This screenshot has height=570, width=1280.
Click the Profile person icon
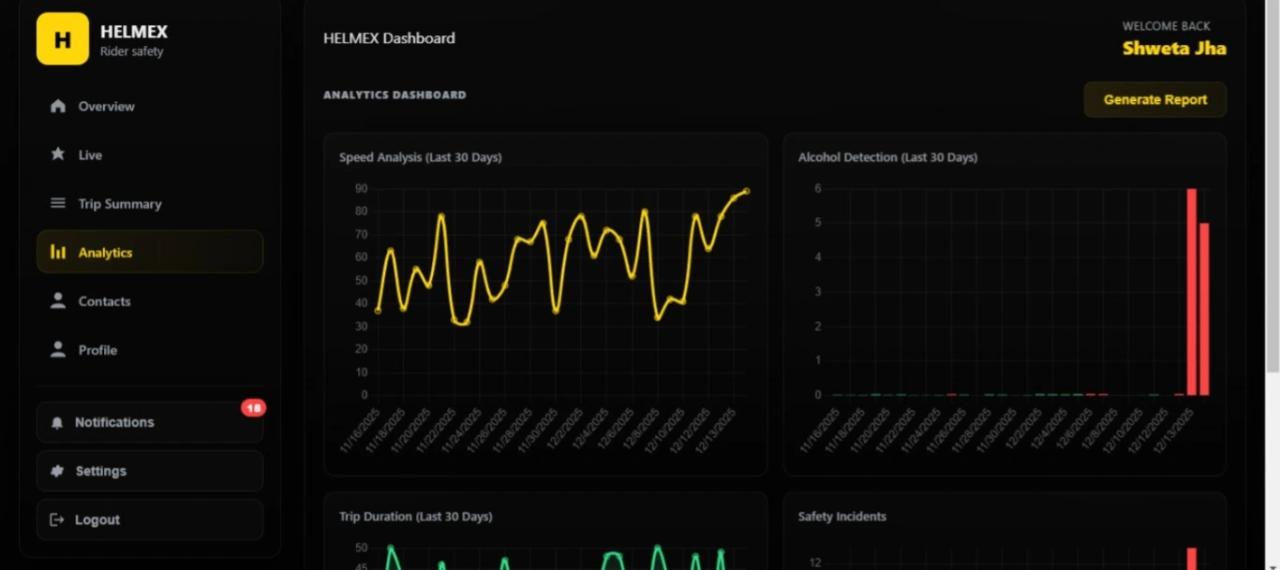click(x=58, y=350)
